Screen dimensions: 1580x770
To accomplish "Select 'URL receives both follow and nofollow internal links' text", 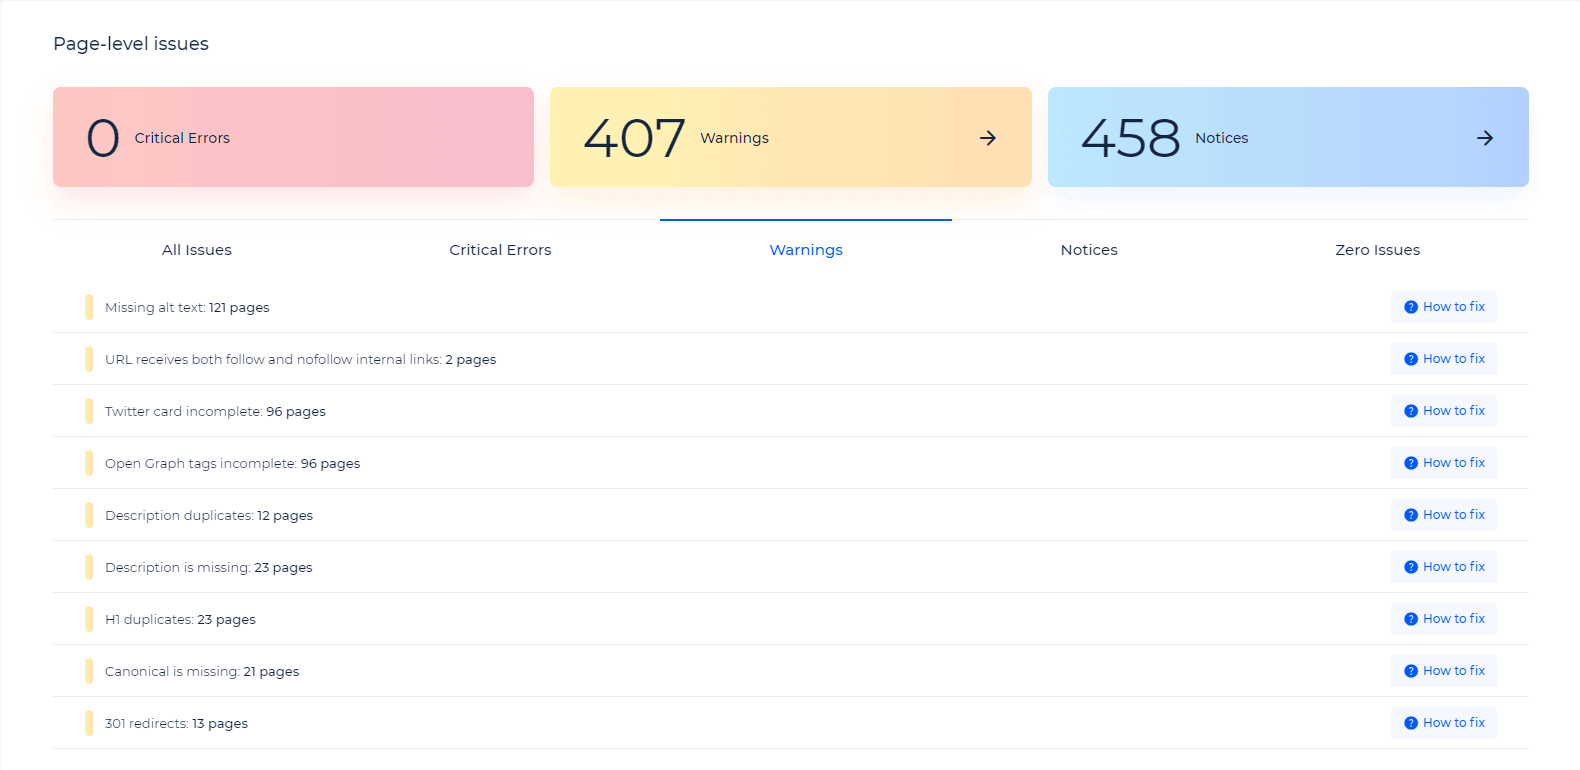I will tap(273, 359).
